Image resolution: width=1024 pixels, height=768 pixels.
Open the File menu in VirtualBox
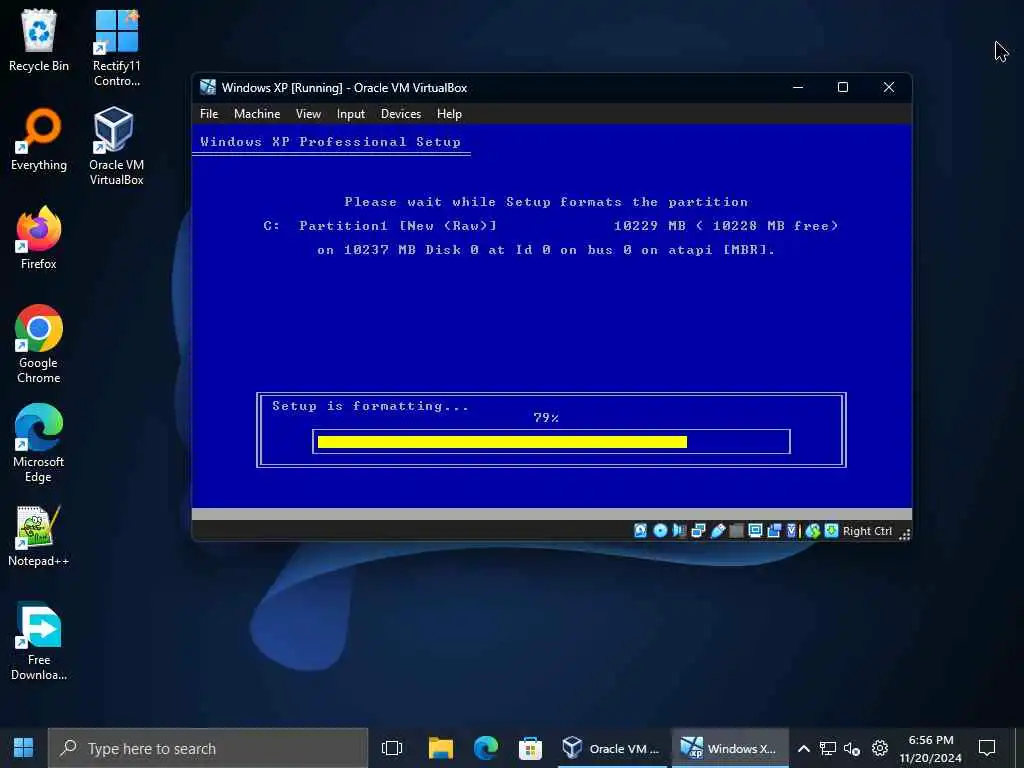coord(209,114)
